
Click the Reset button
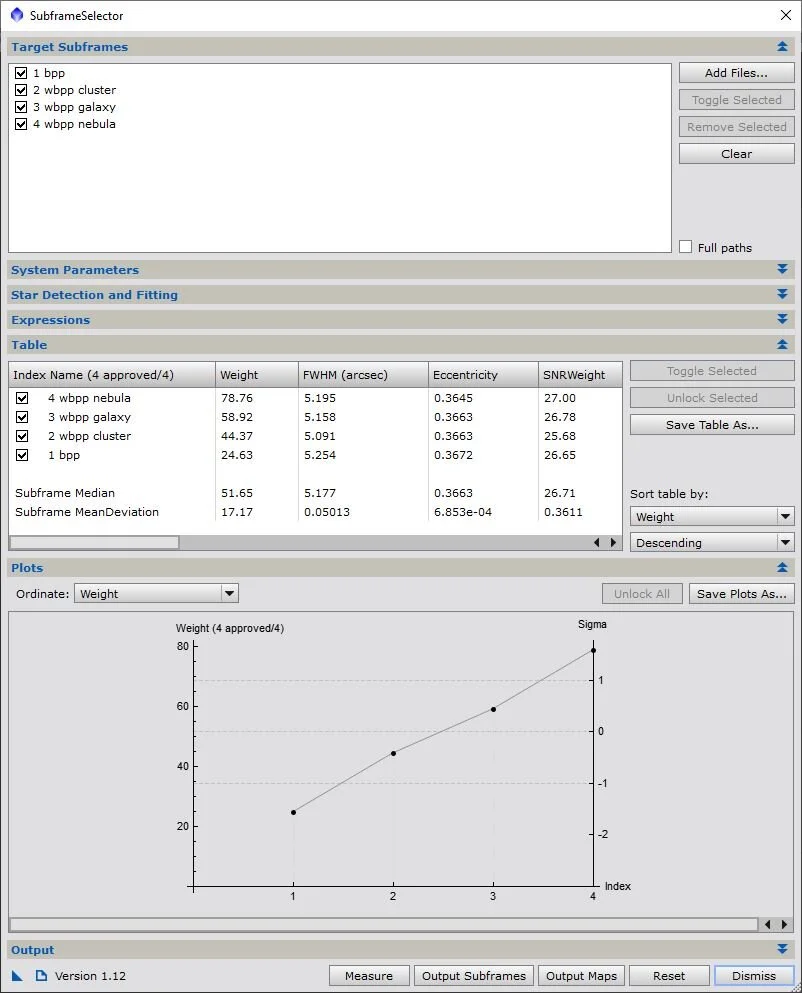[x=669, y=976]
